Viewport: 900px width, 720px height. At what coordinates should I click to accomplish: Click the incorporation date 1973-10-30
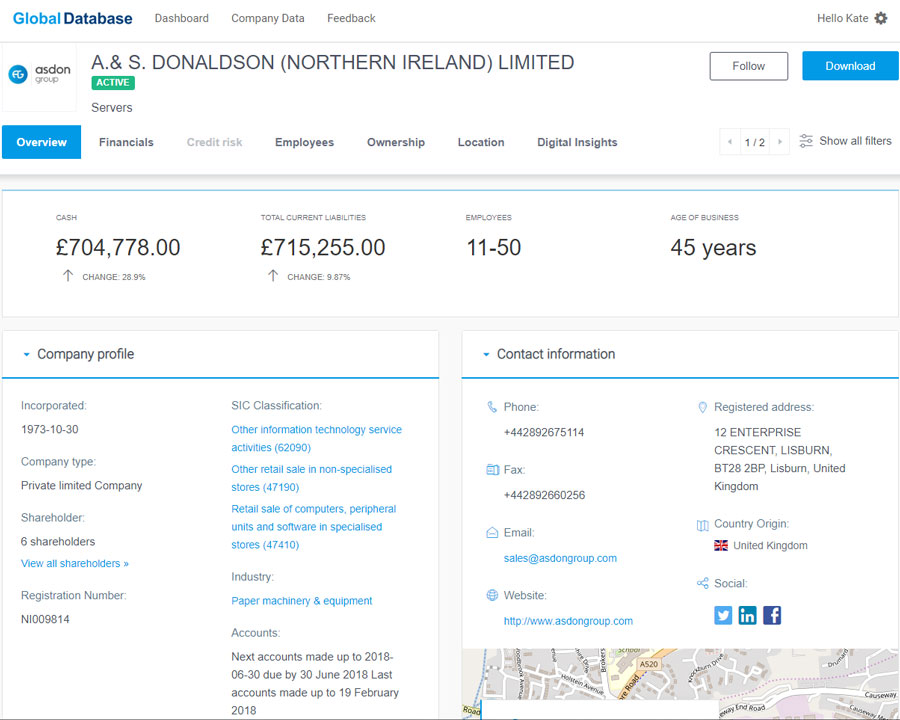pos(50,429)
